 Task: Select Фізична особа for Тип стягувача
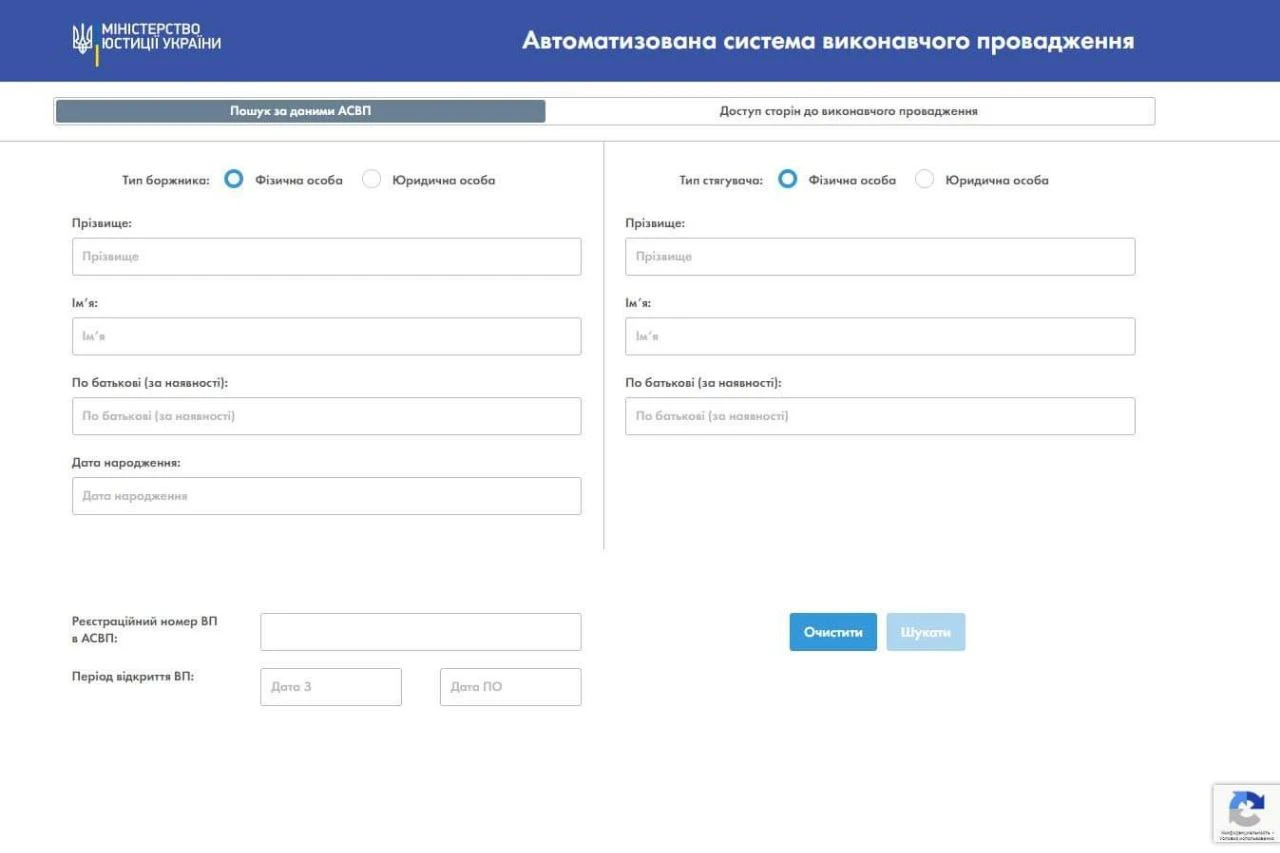788,178
